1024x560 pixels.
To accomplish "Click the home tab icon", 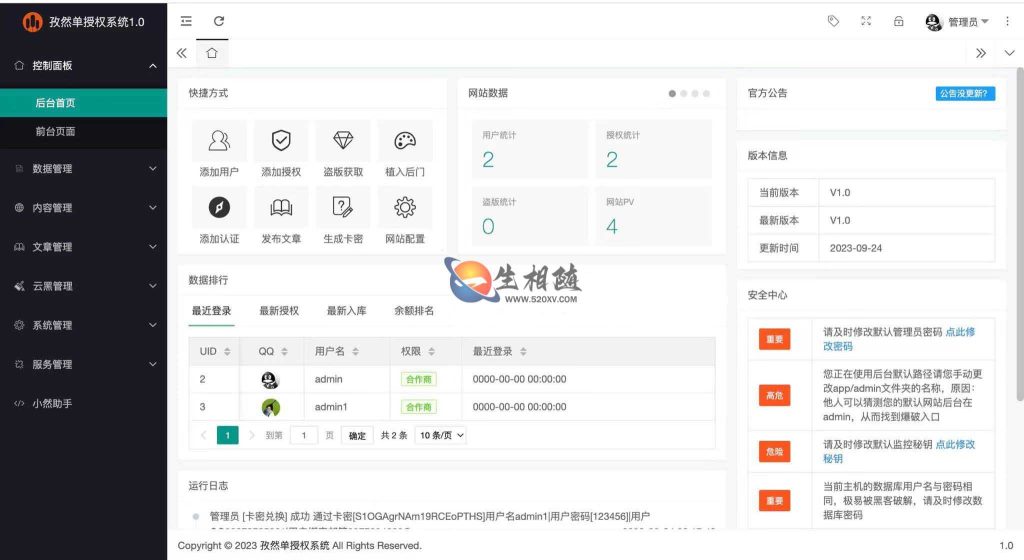I will [x=212, y=53].
